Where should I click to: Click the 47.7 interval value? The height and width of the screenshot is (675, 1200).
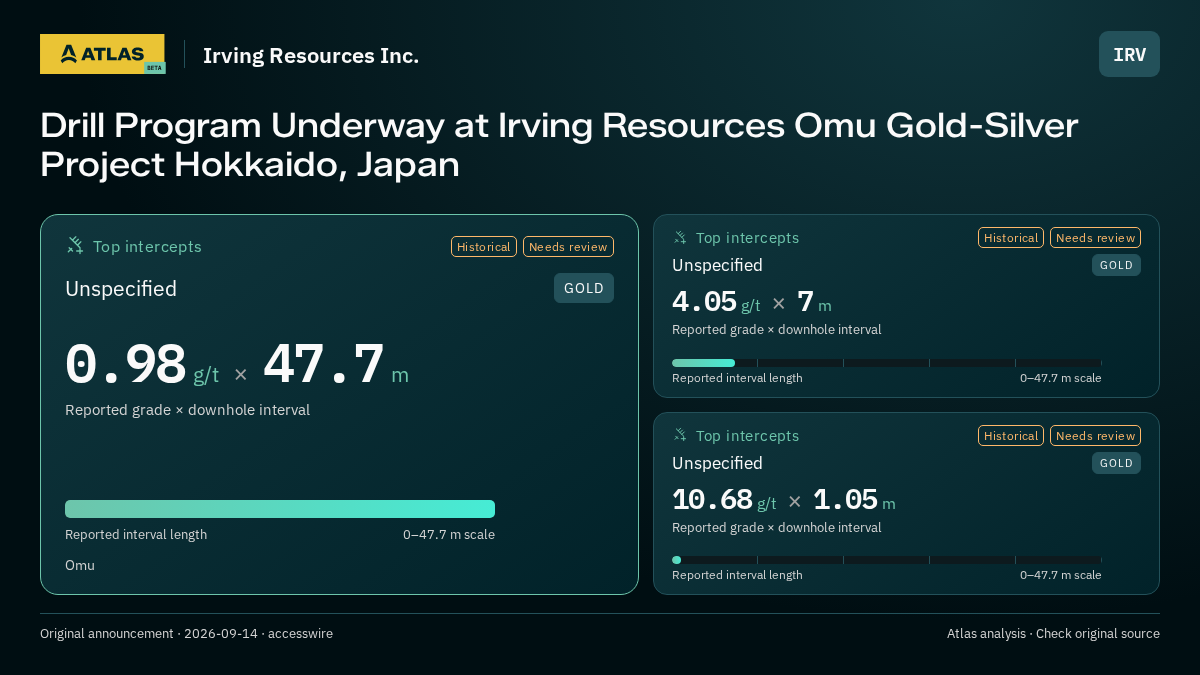click(x=324, y=365)
